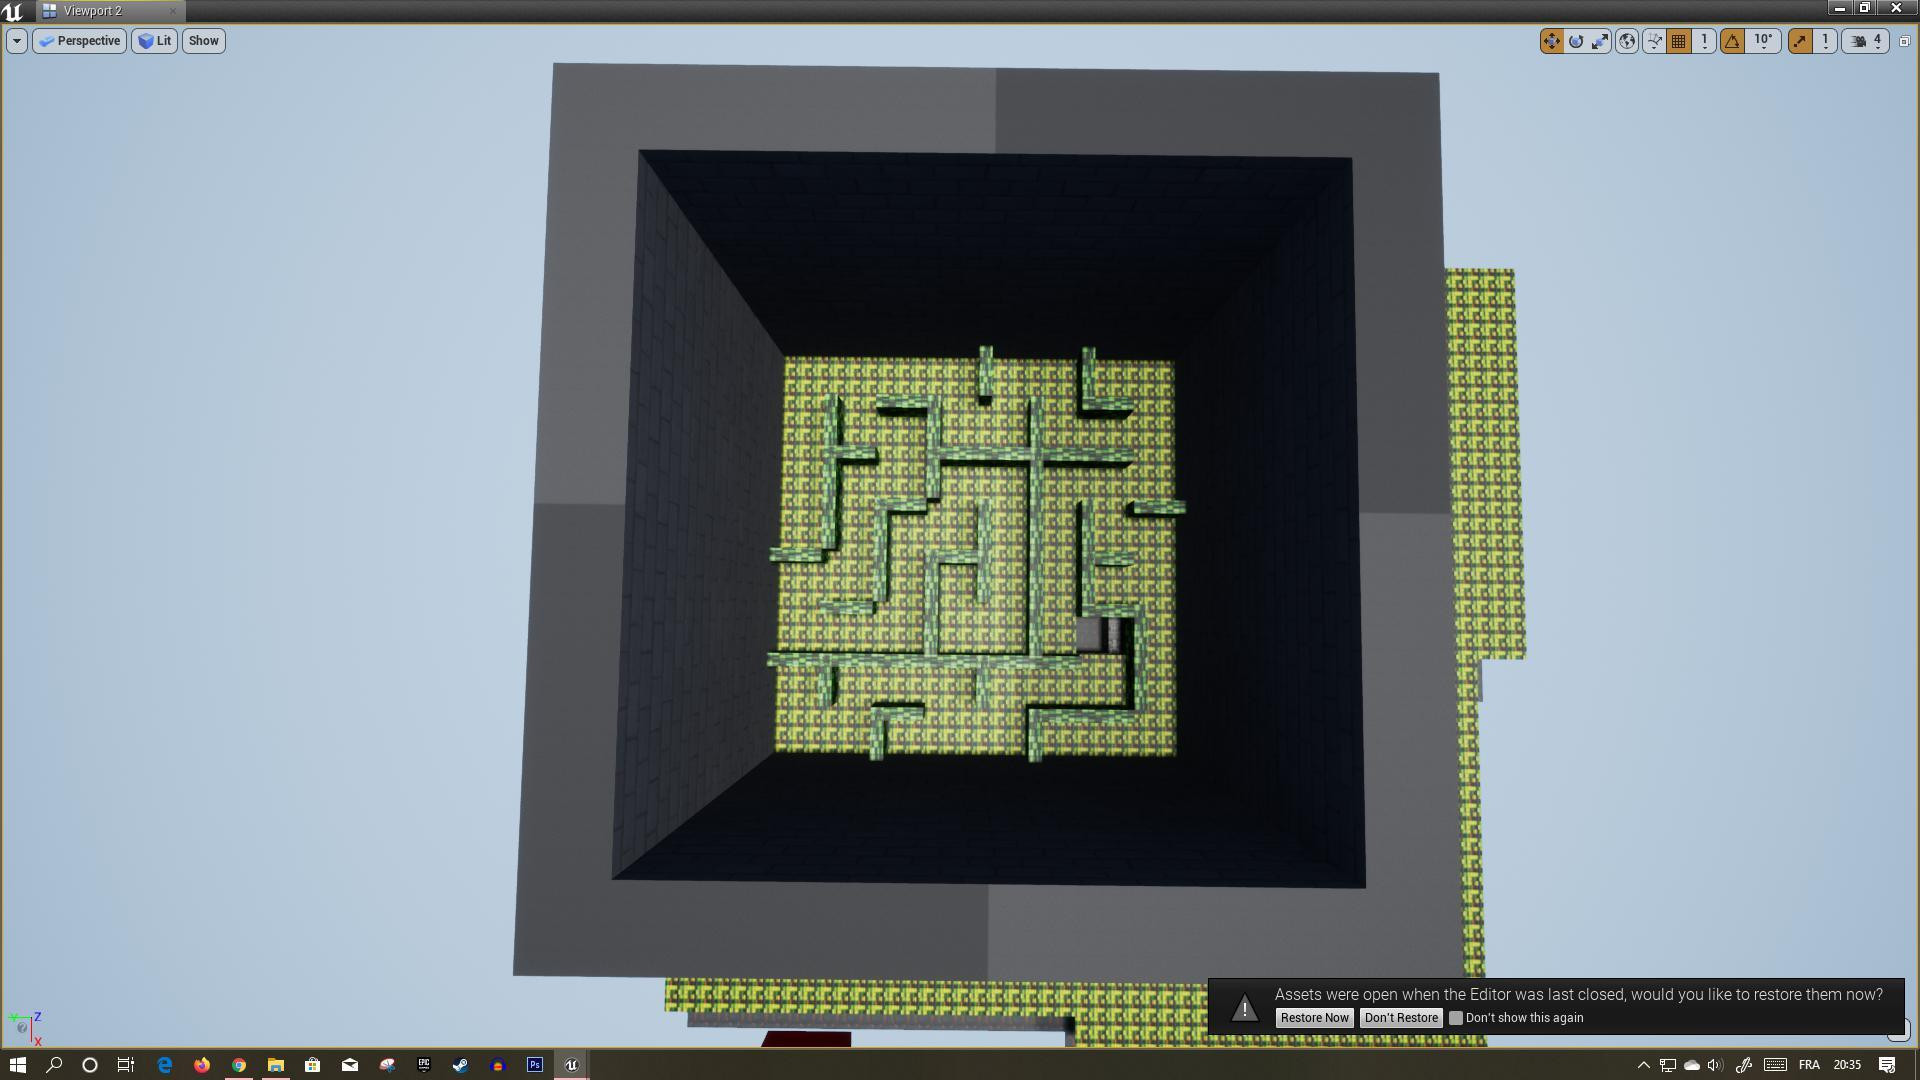Toggle scale snapping
This screenshot has height=1080, width=1920.
tap(1800, 41)
